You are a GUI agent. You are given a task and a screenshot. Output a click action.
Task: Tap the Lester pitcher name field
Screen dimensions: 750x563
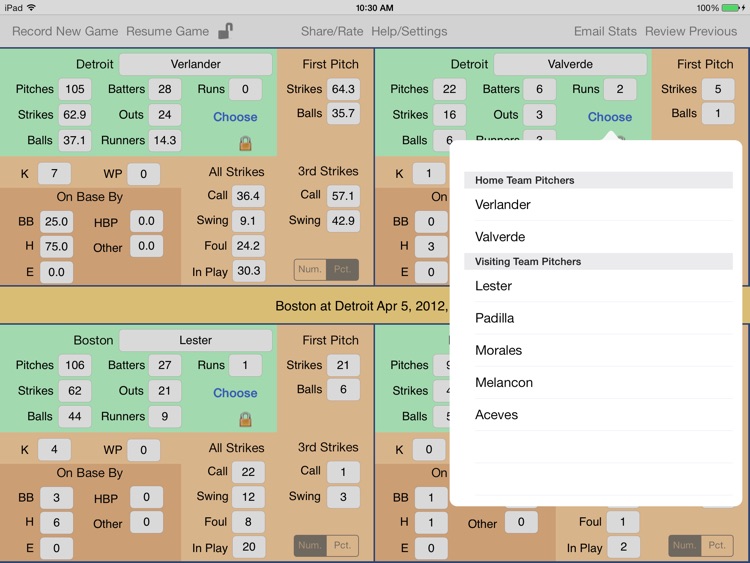click(x=196, y=340)
